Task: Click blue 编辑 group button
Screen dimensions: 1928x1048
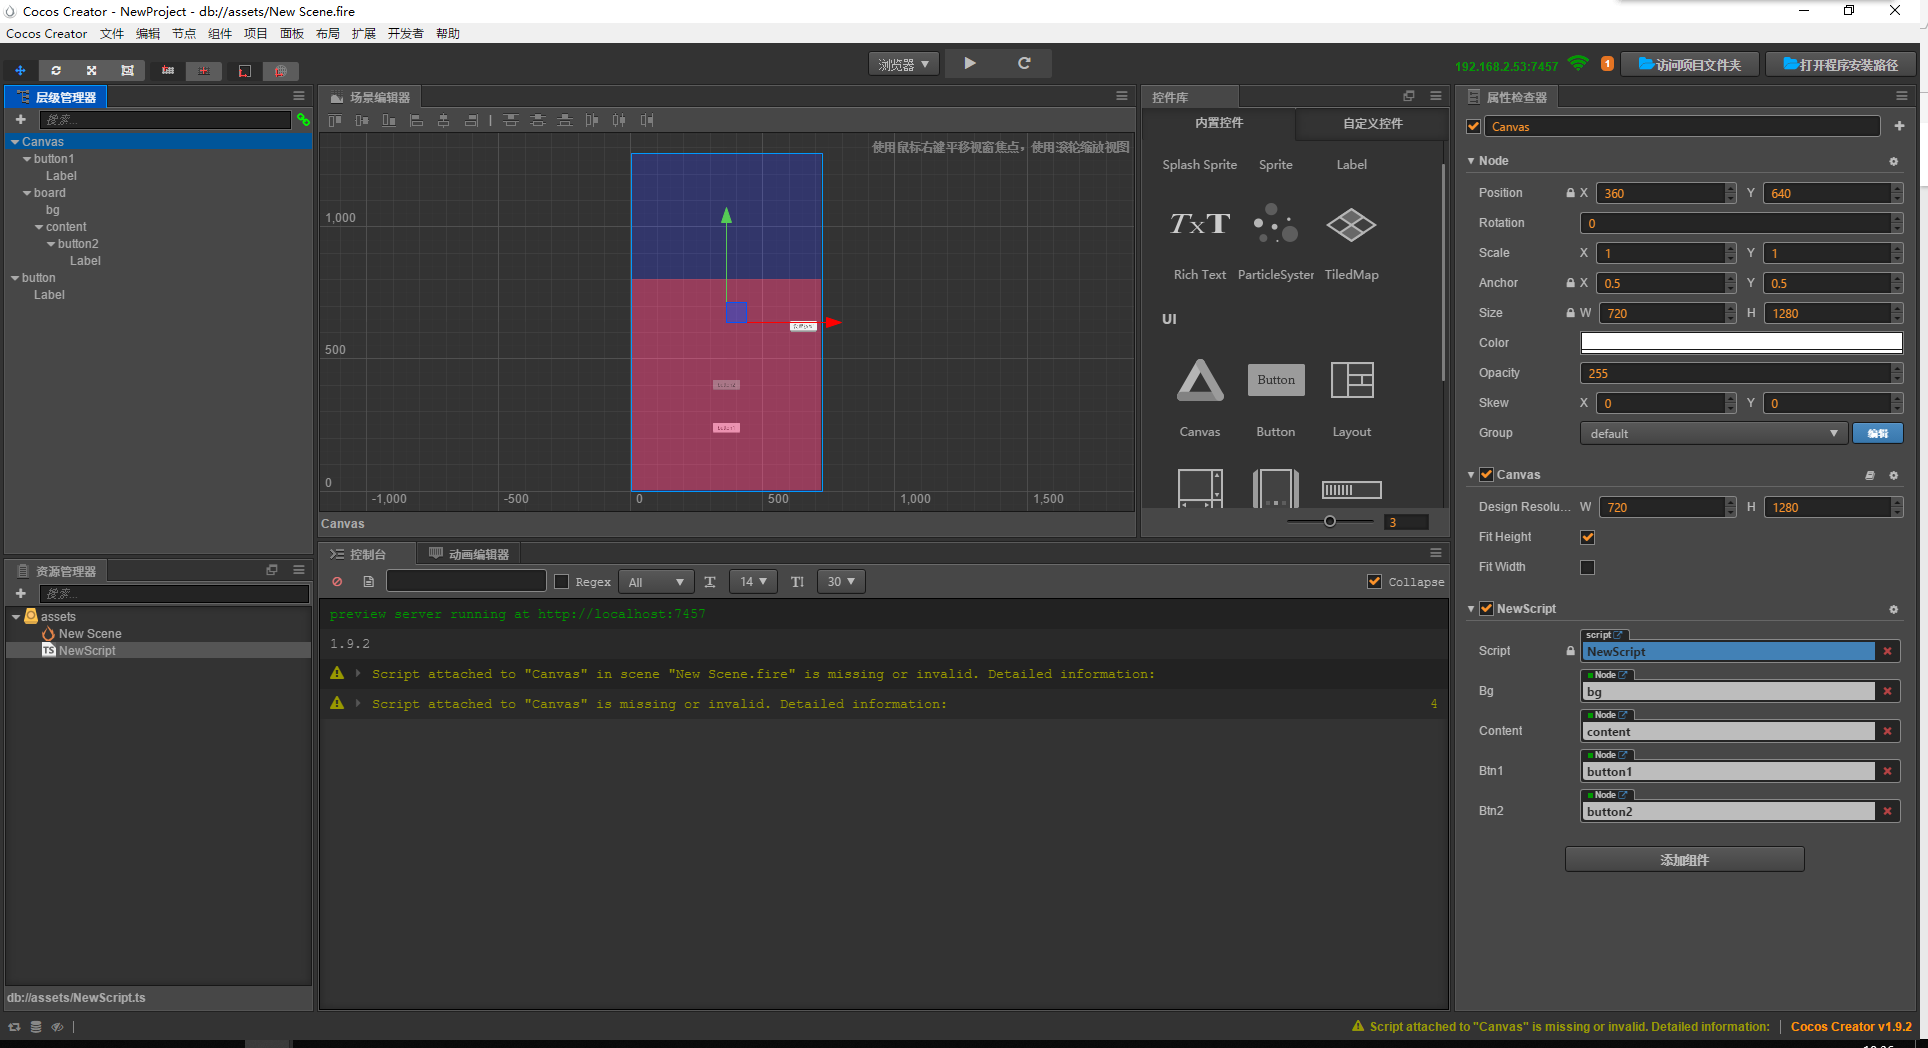Action: 1878,433
